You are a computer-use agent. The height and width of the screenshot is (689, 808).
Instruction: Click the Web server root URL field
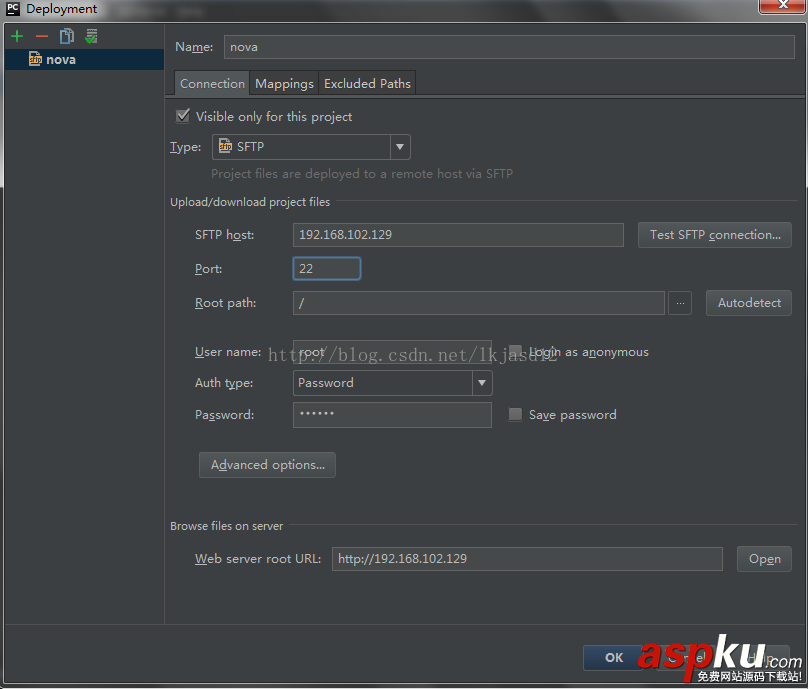click(x=527, y=559)
